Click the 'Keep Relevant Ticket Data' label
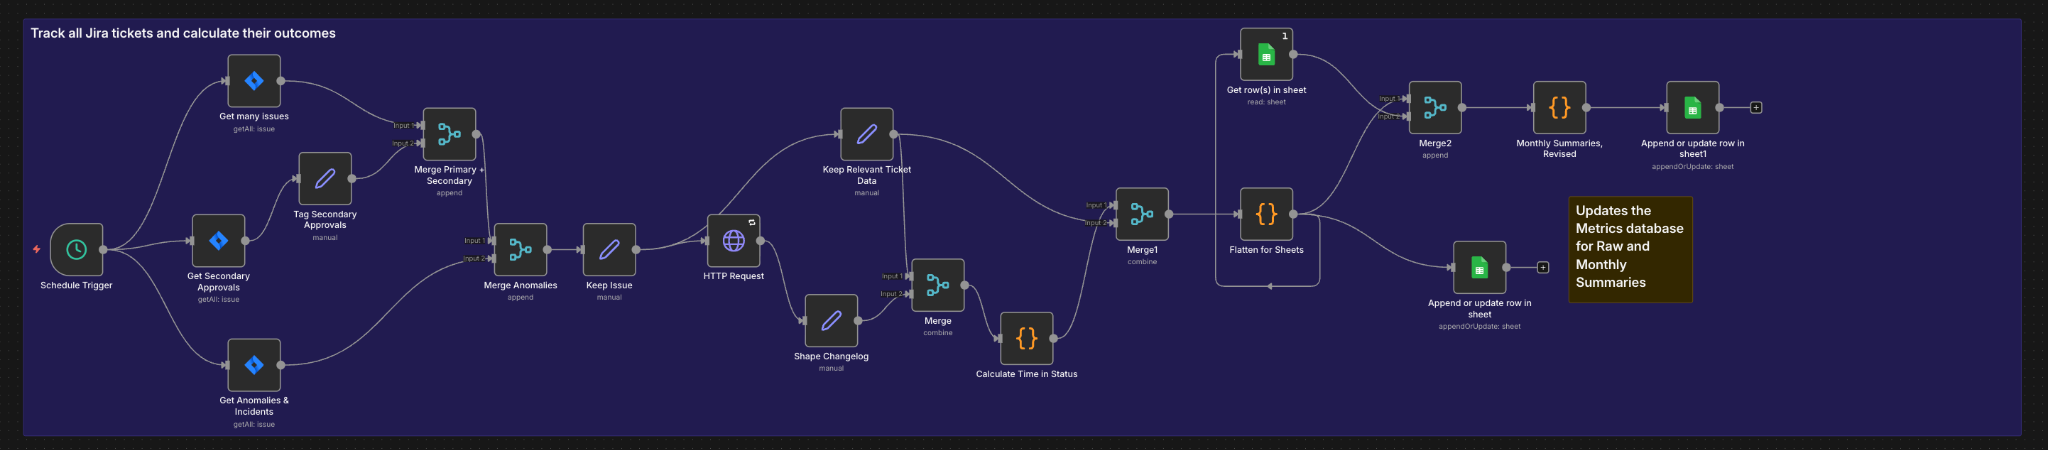 pyautogui.click(x=867, y=175)
